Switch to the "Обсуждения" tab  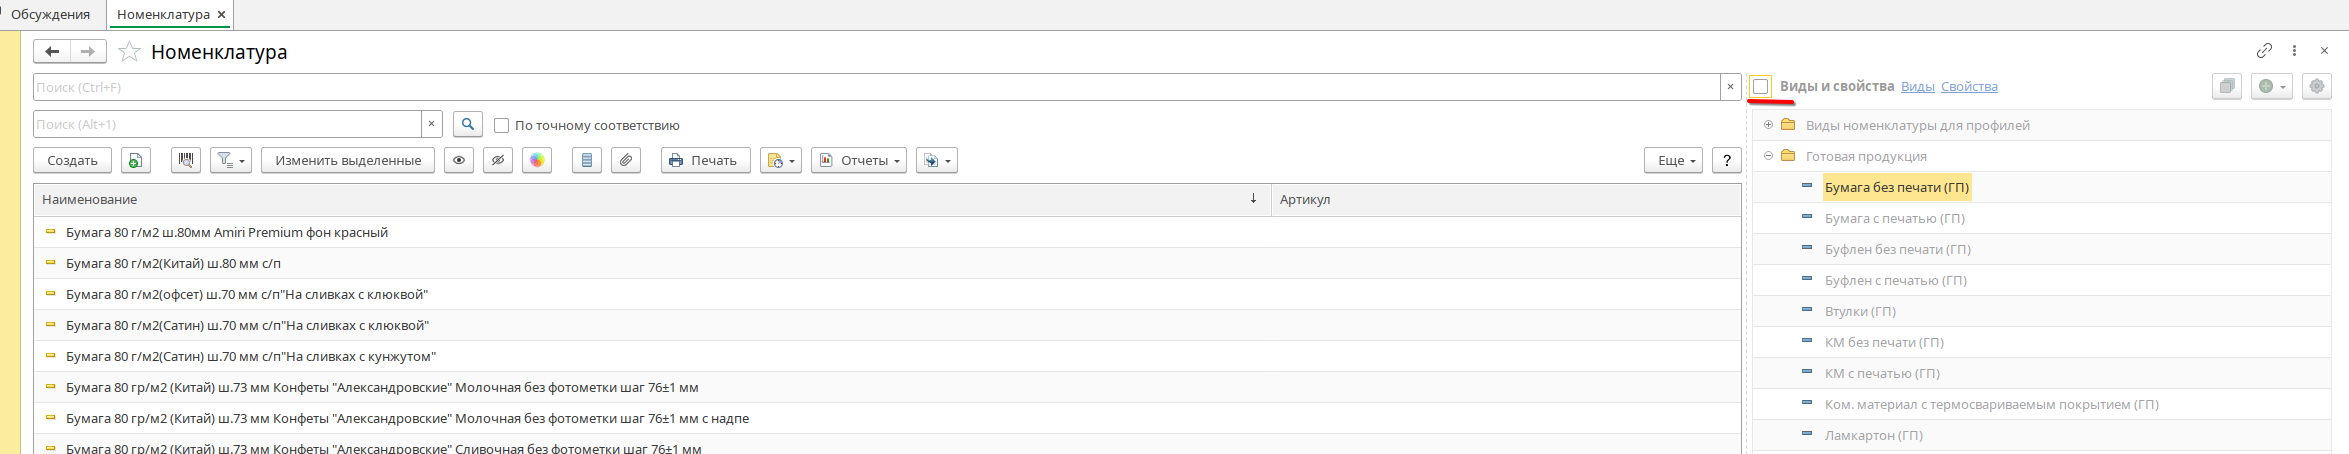click(50, 15)
